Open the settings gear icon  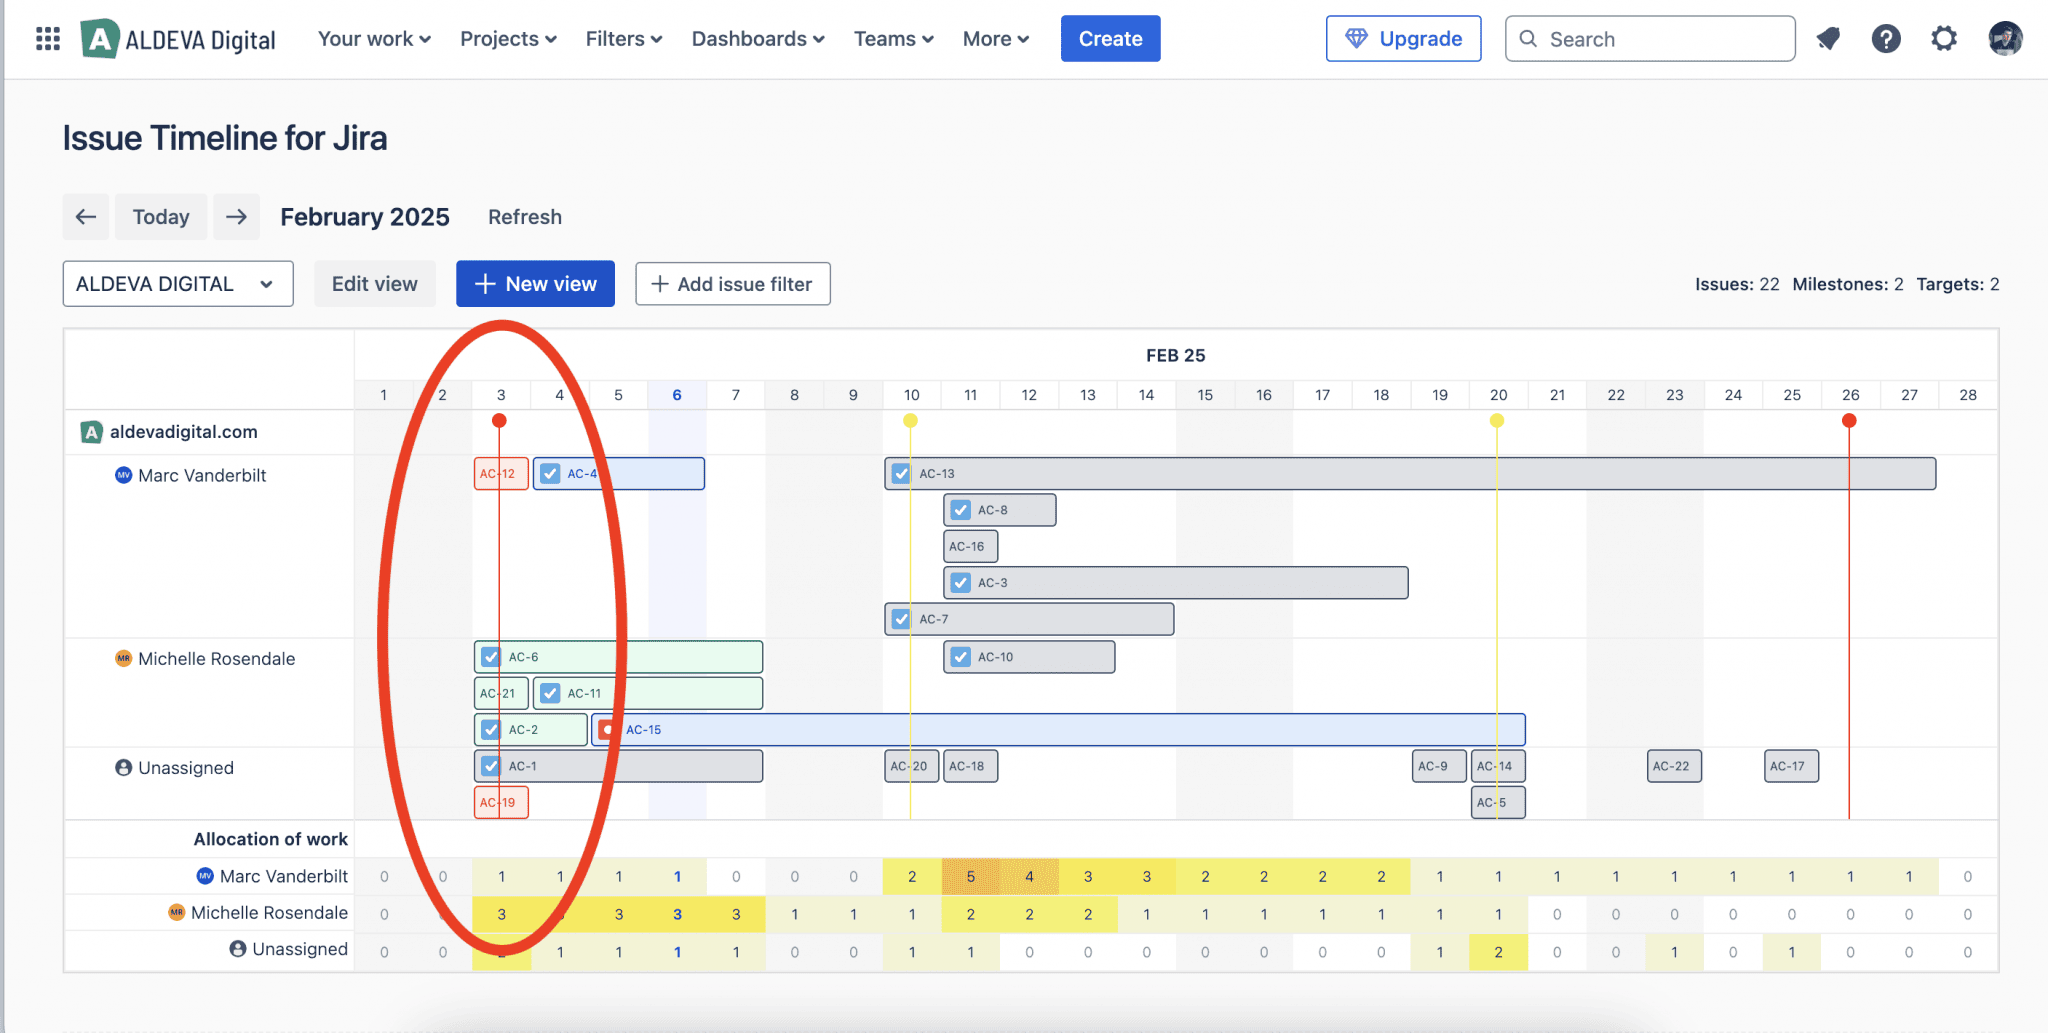[1944, 39]
